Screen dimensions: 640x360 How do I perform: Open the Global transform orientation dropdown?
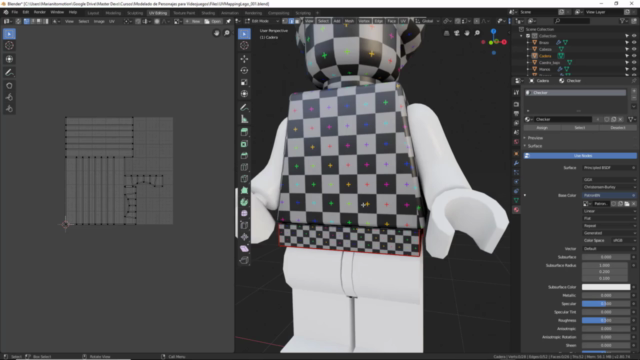click(x=427, y=21)
